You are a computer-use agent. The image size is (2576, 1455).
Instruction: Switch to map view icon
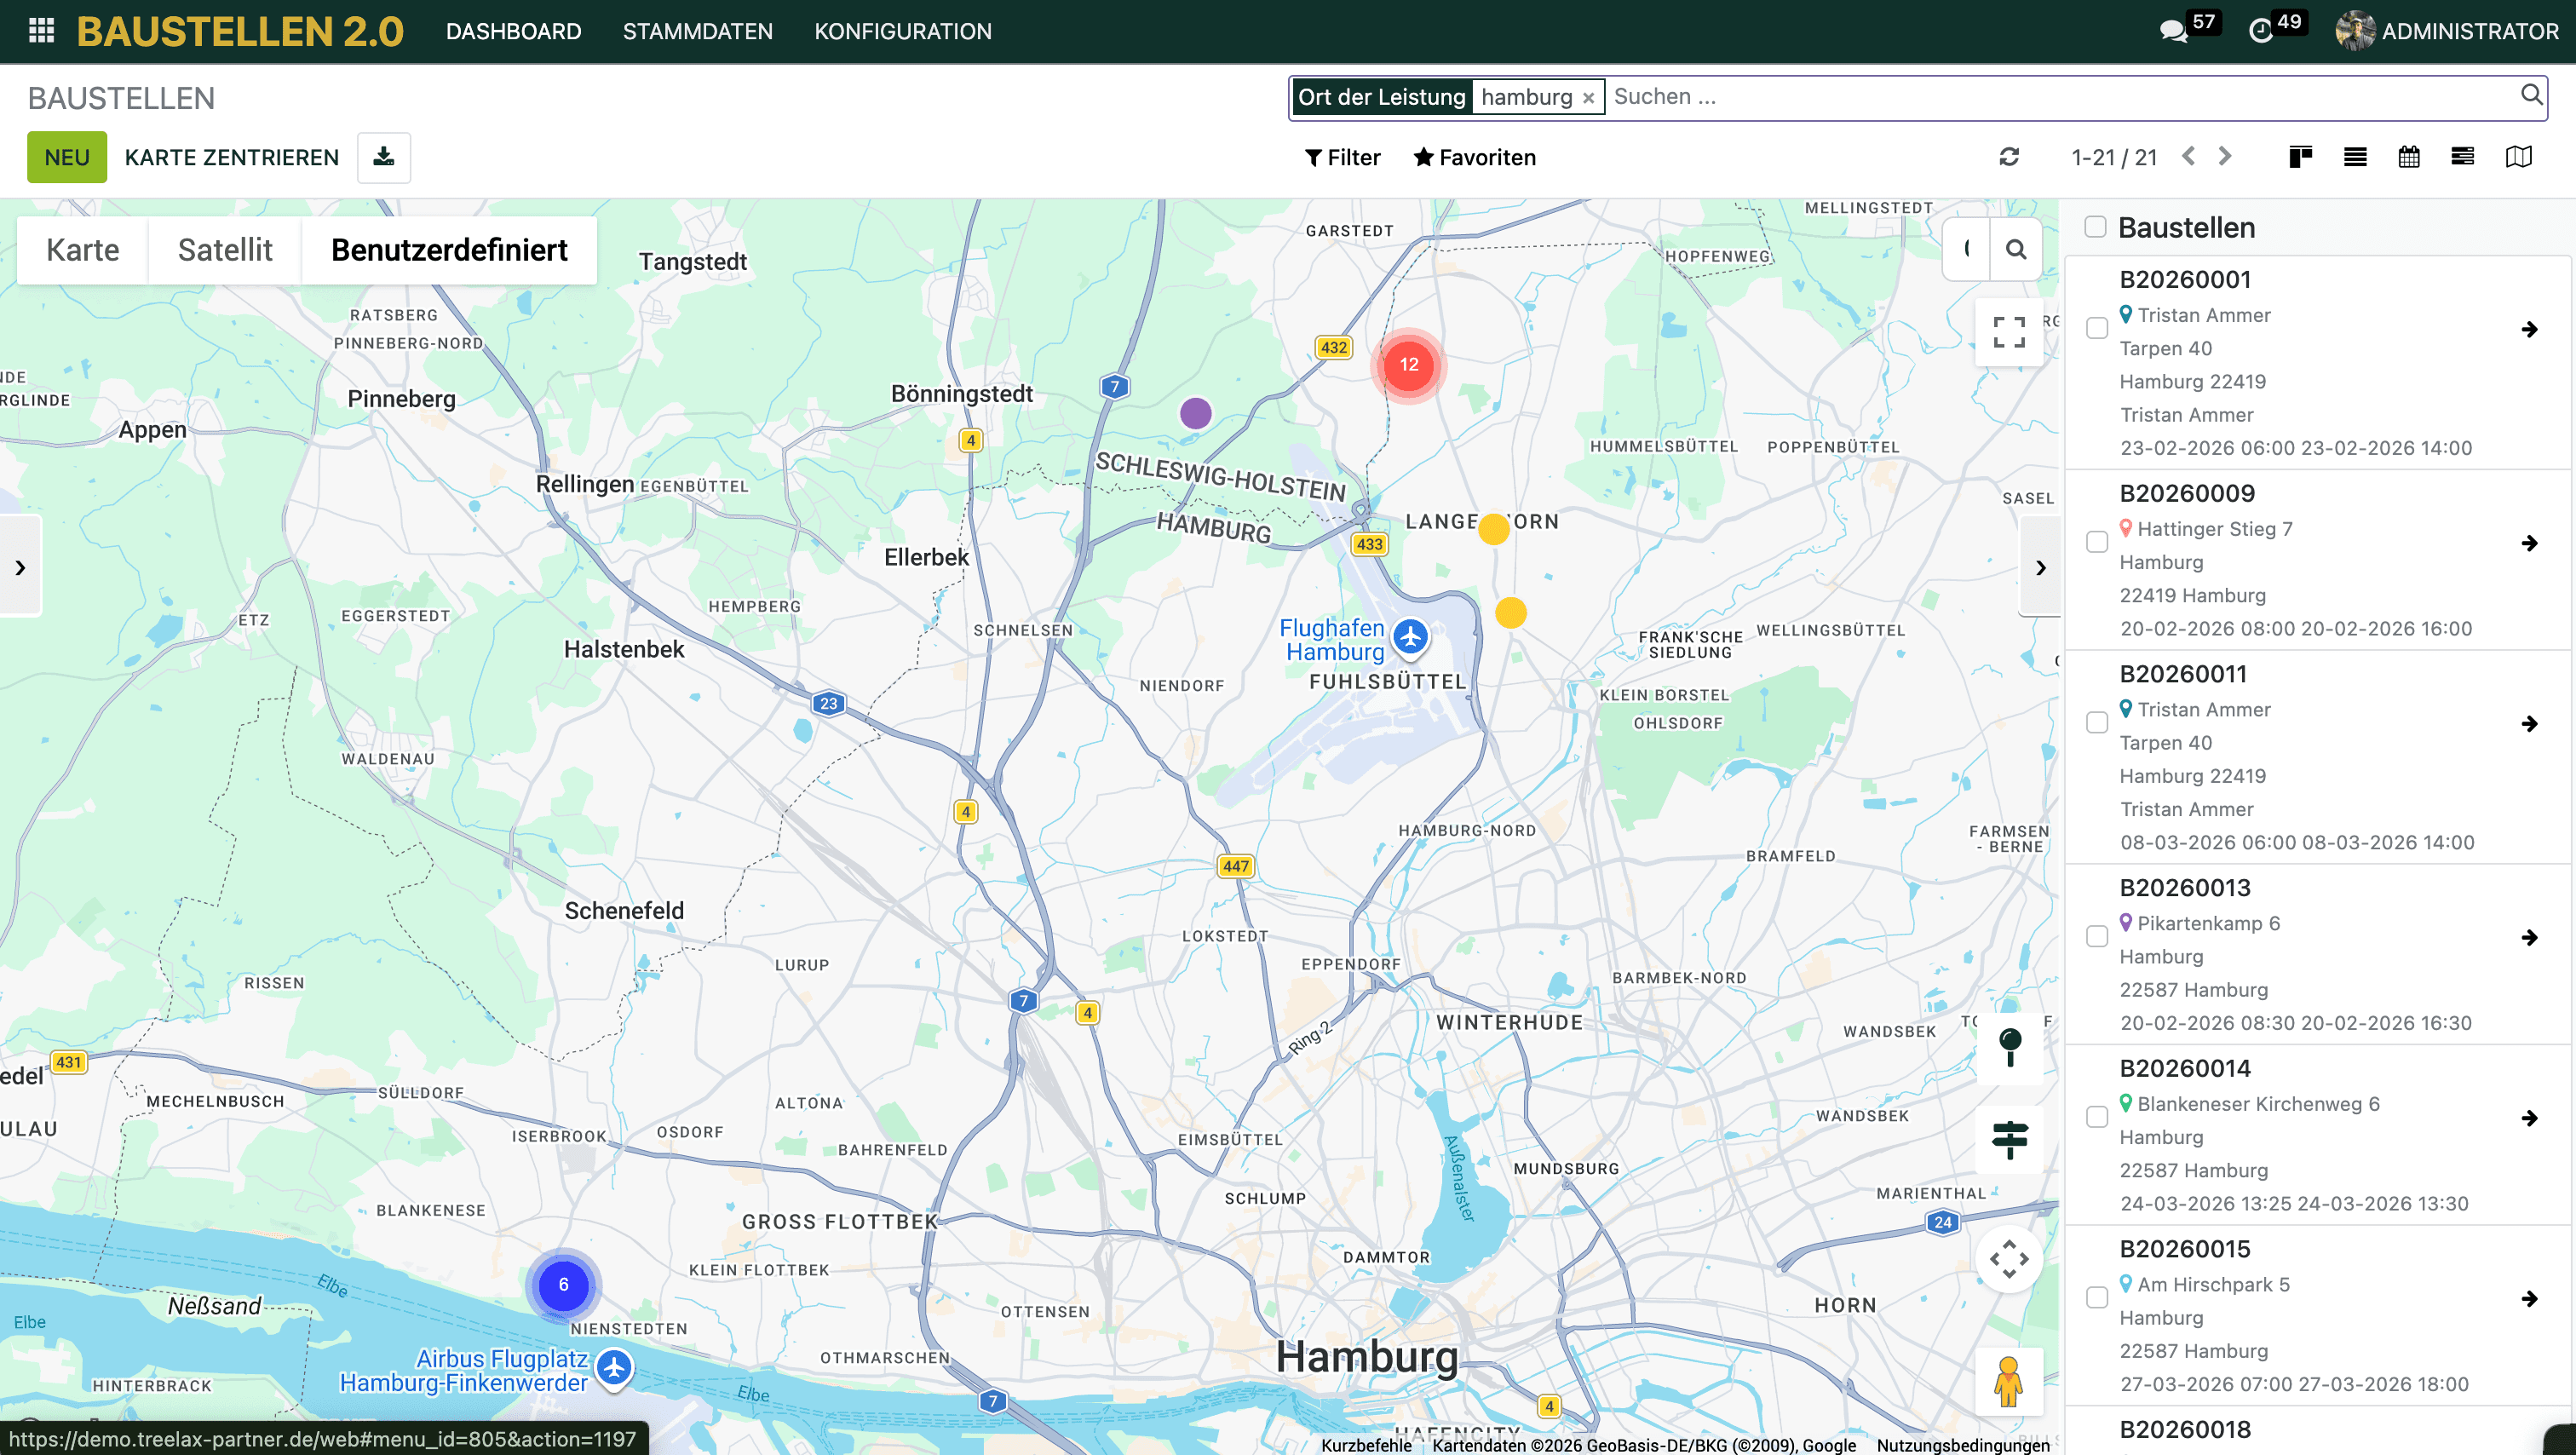tap(2518, 157)
